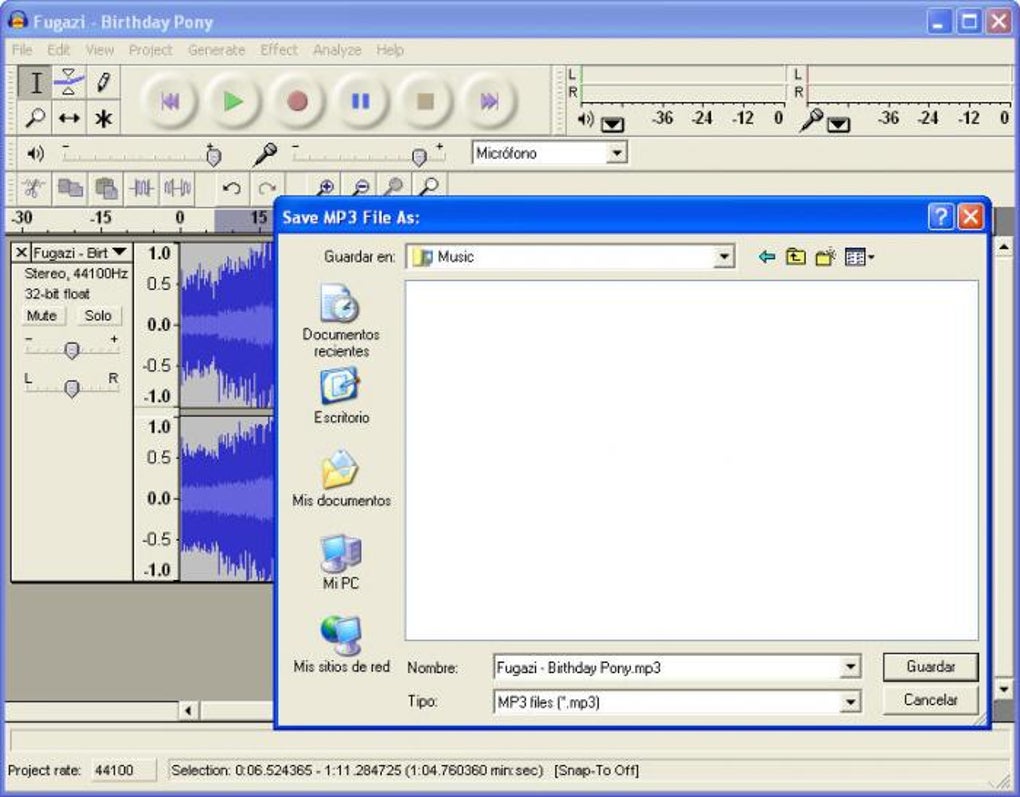This screenshot has width=1020, height=797.
Task: Select the Multi-tool asterisk icon
Action: click(103, 118)
